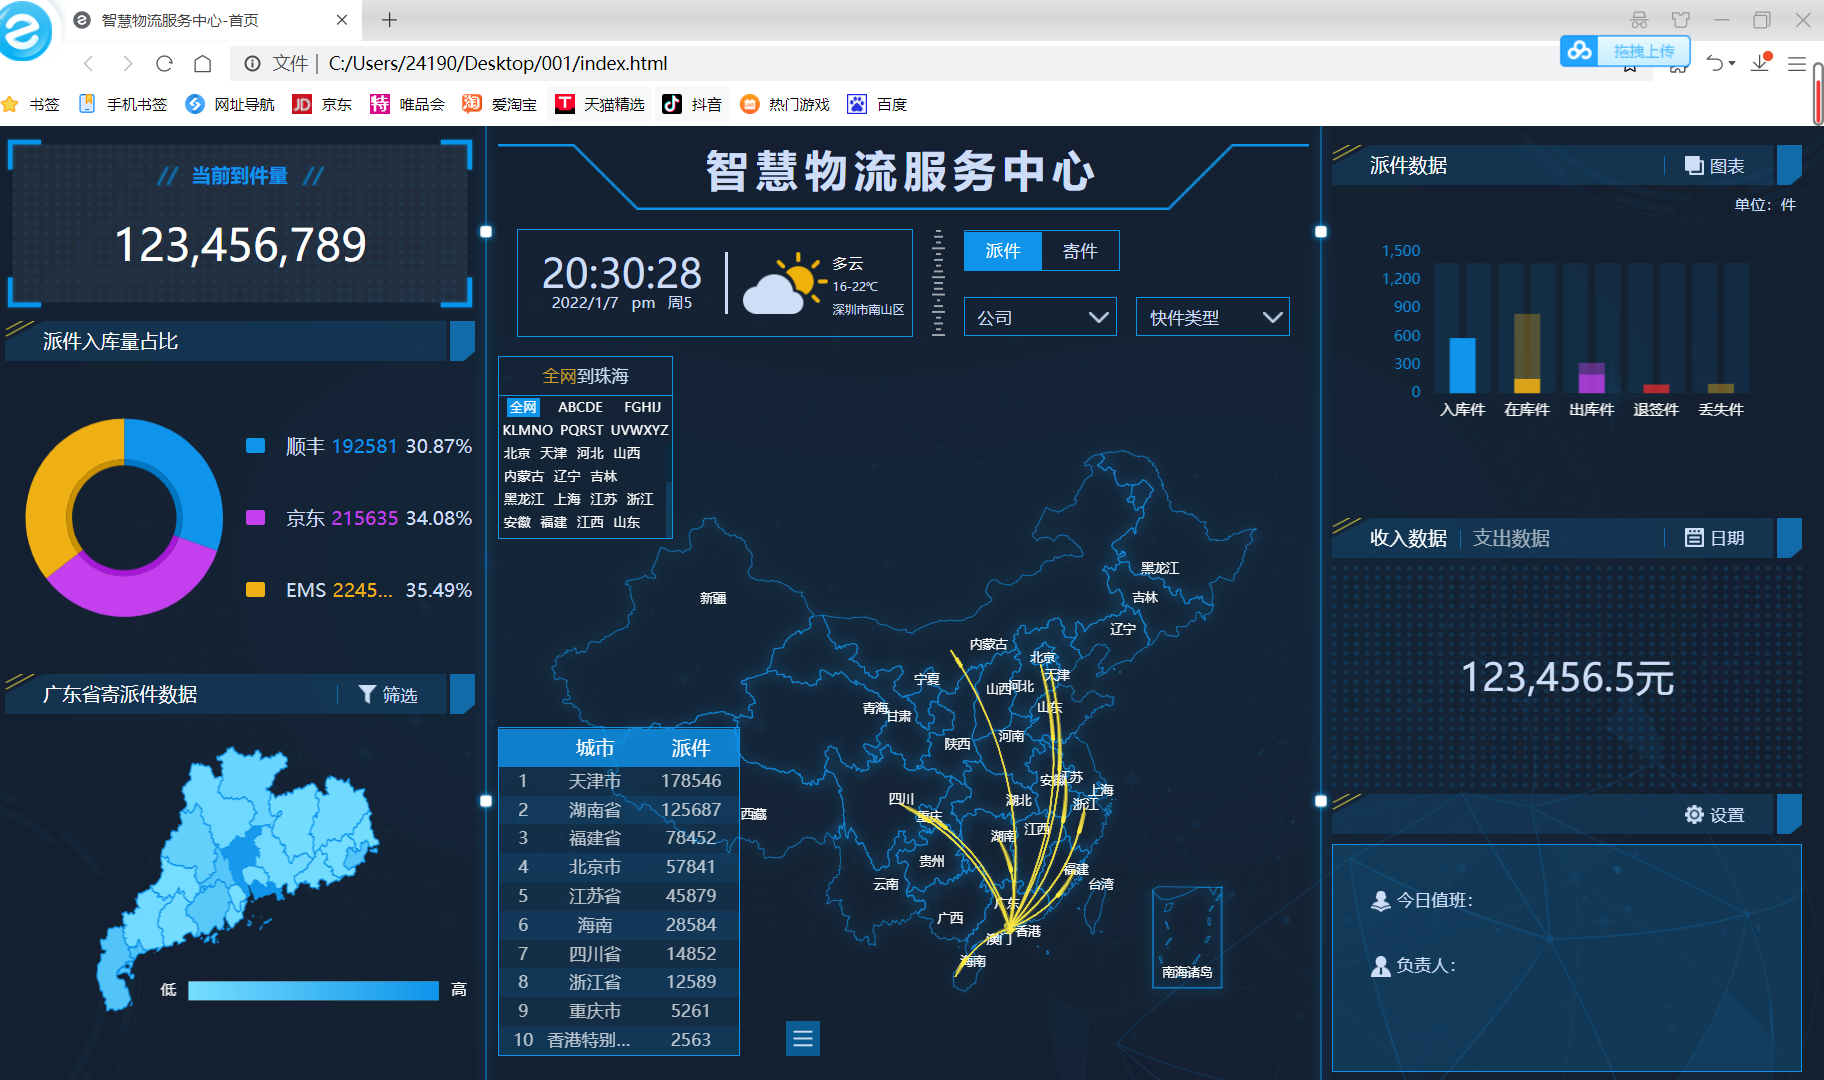Image resolution: width=1824 pixels, height=1080 pixels.
Task: Open 手机书签 bookmark
Action: pyautogui.click(x=123, y=104)
